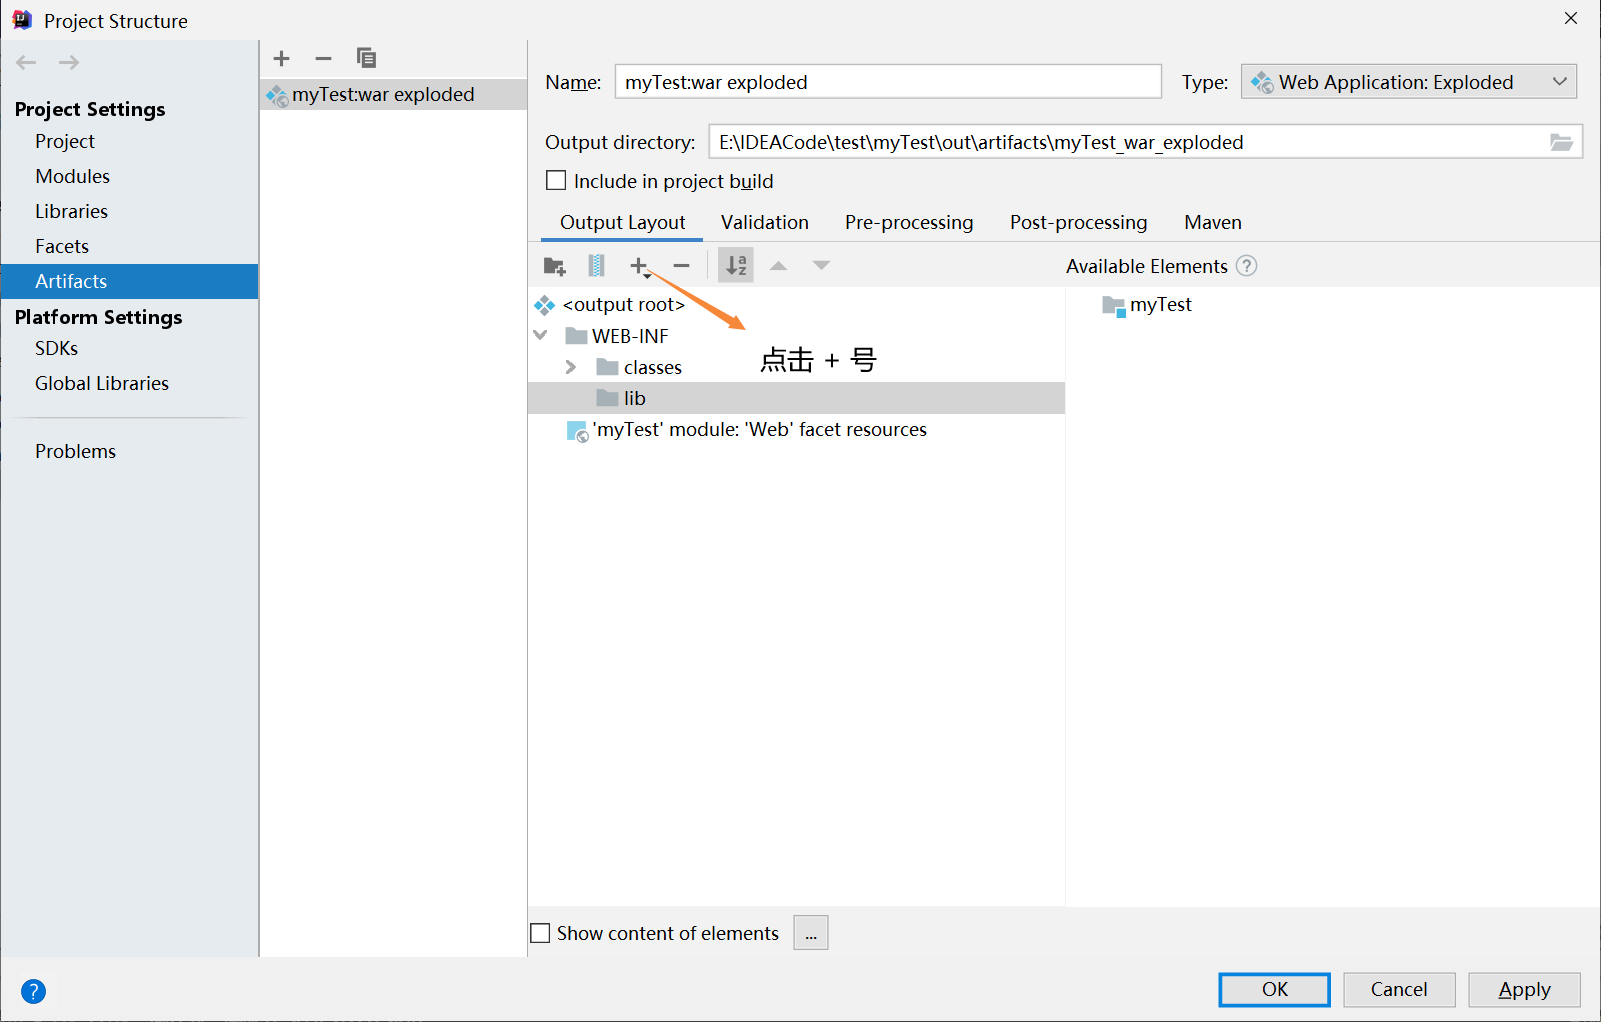Add a new artifact with plus icon
Viewport: 1601px width, 1022px height.
[282, 58]
